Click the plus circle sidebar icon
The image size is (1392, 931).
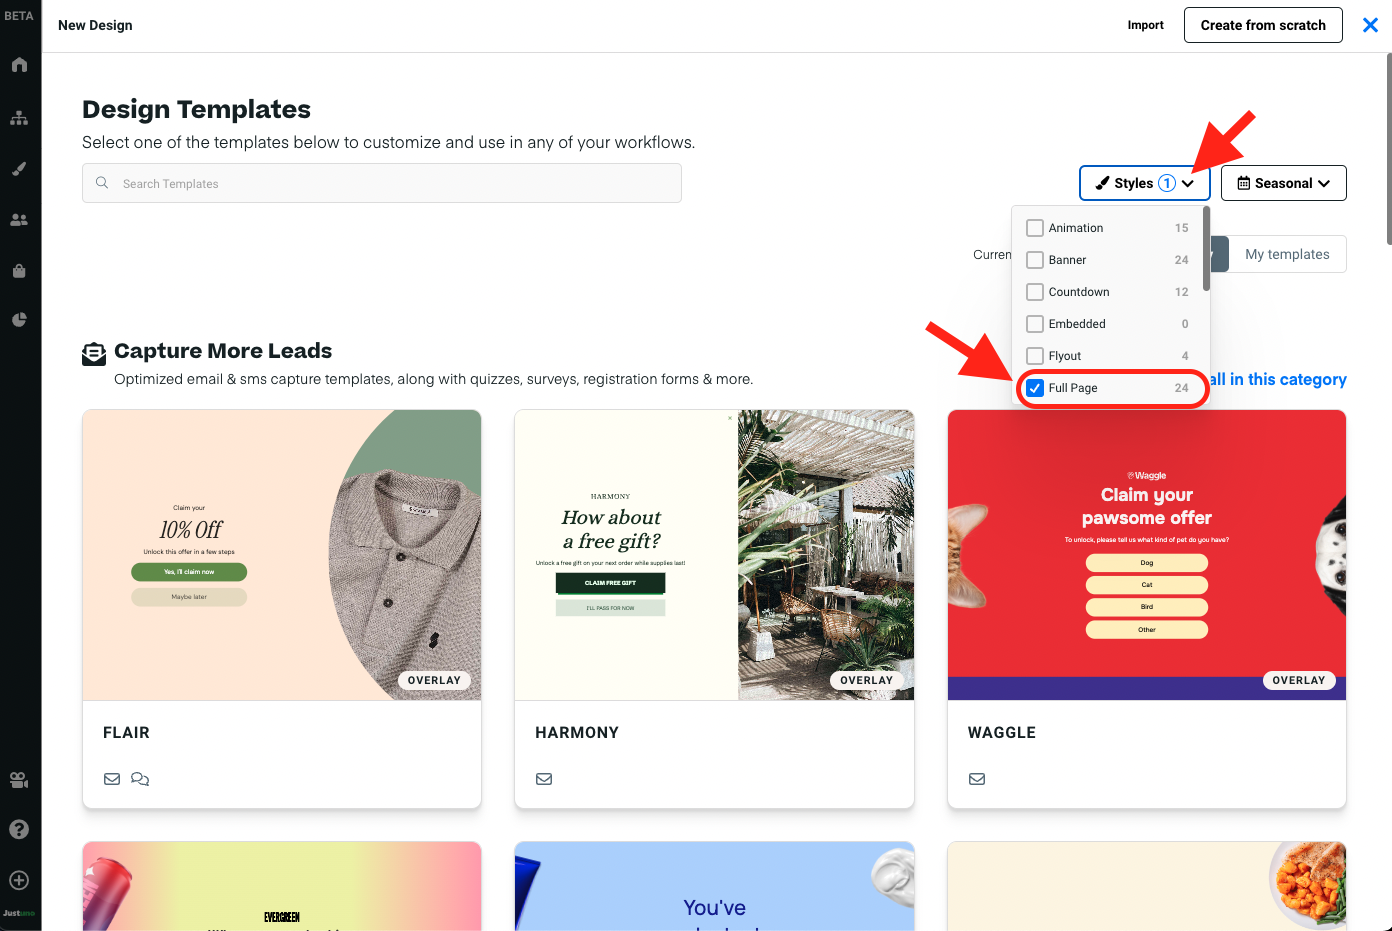pos(19,880)
